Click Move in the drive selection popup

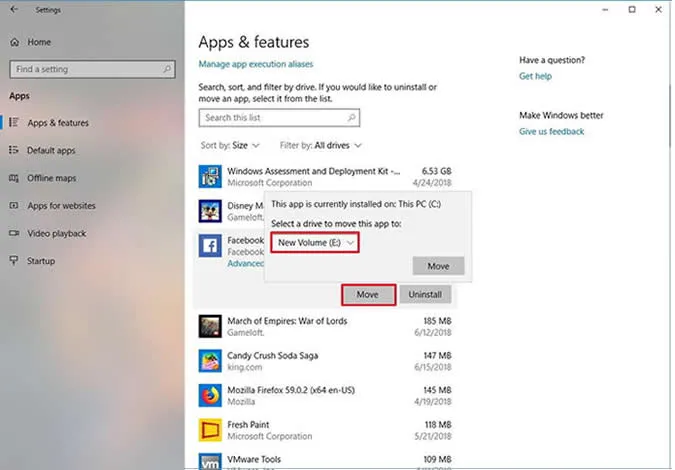pyautogui.click(x=438, y=266)
